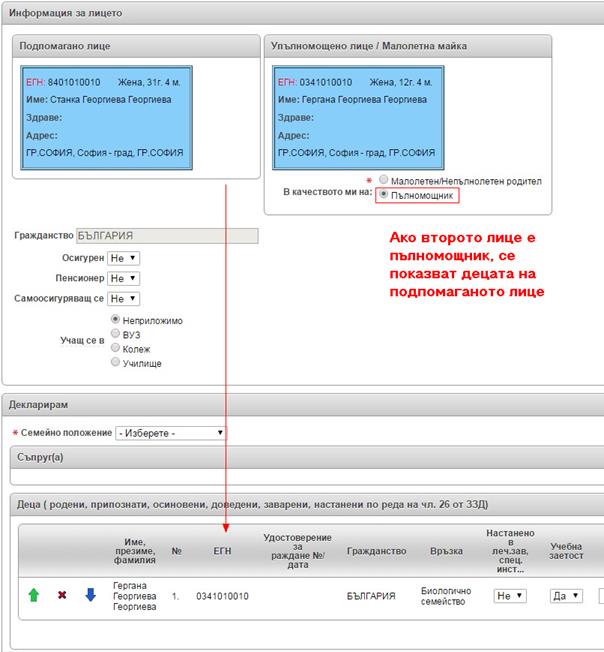Click the Упълномощено лице blue info card
This screenshot has height=652, width=604.
coord(358,118)
